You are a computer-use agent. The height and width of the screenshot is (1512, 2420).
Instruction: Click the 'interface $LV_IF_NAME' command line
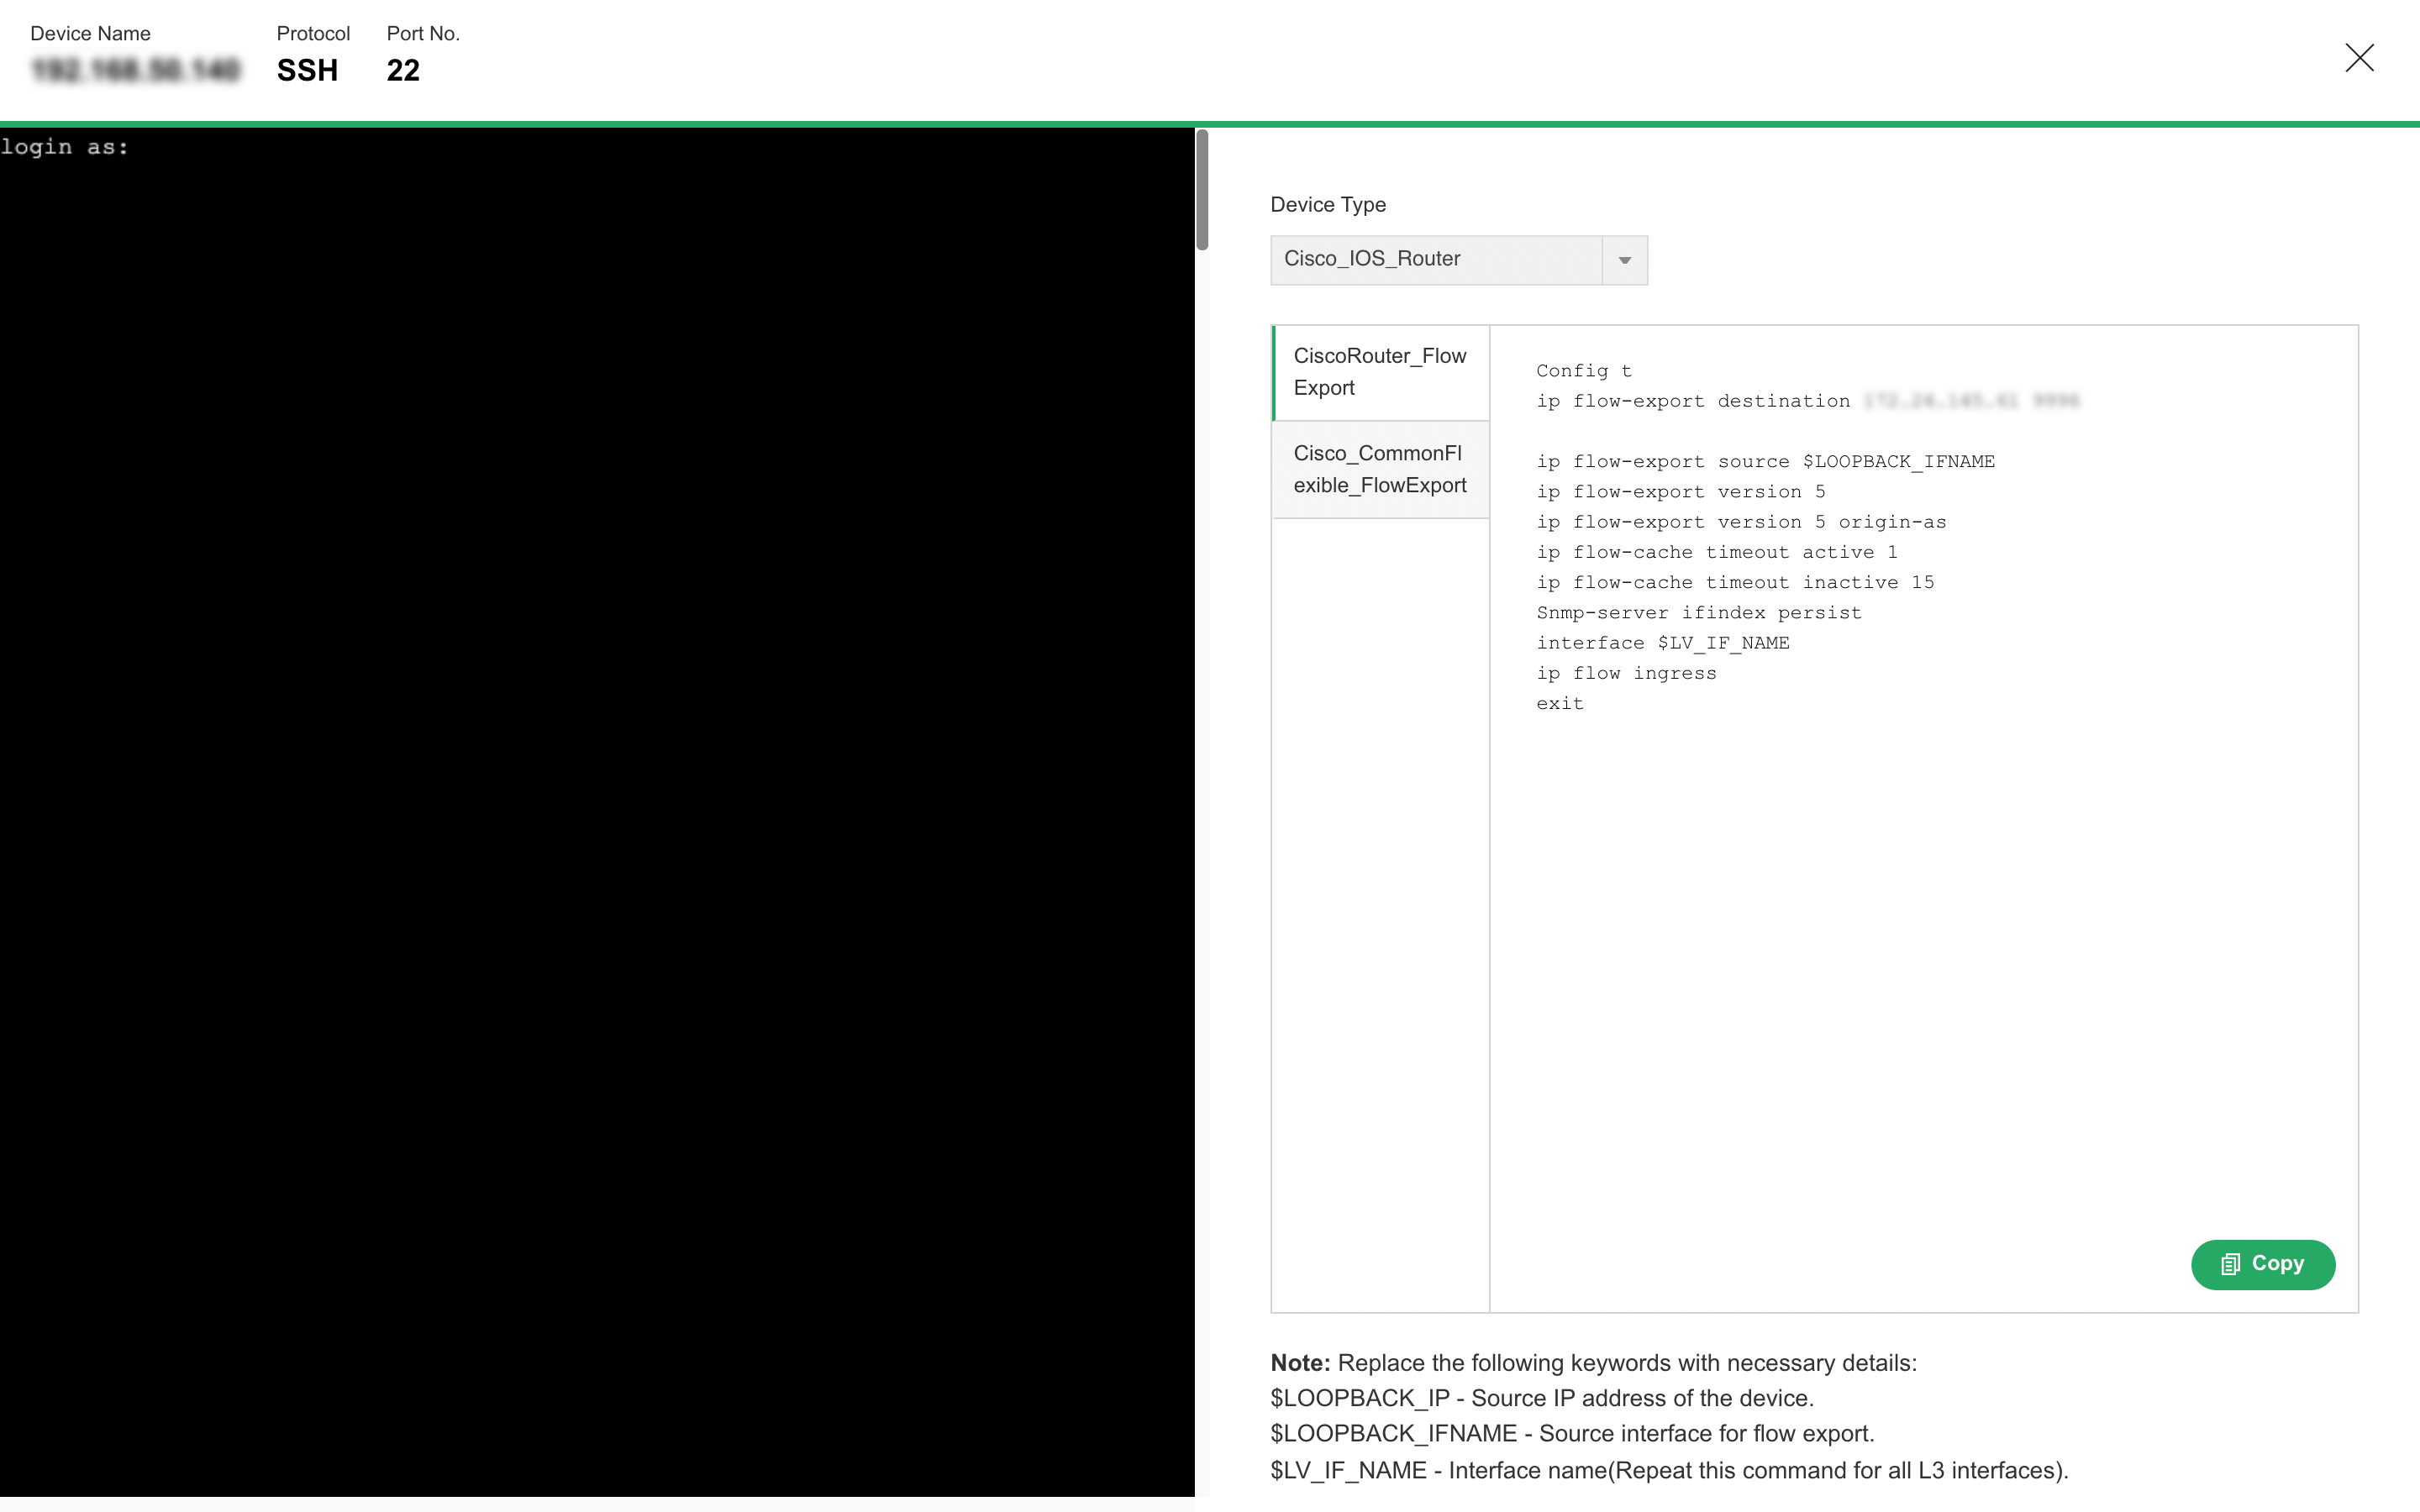1662,643
